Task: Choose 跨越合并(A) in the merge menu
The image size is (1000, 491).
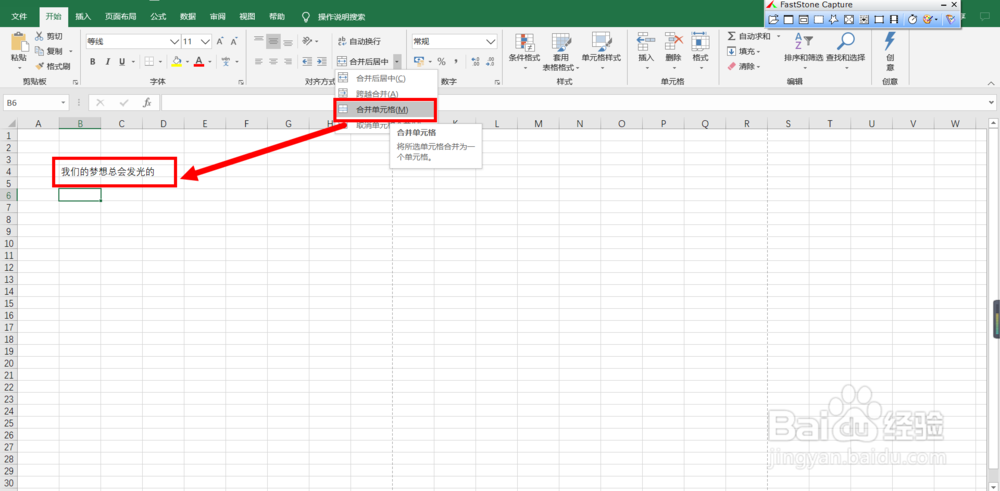Action: [x=386, y=93]
